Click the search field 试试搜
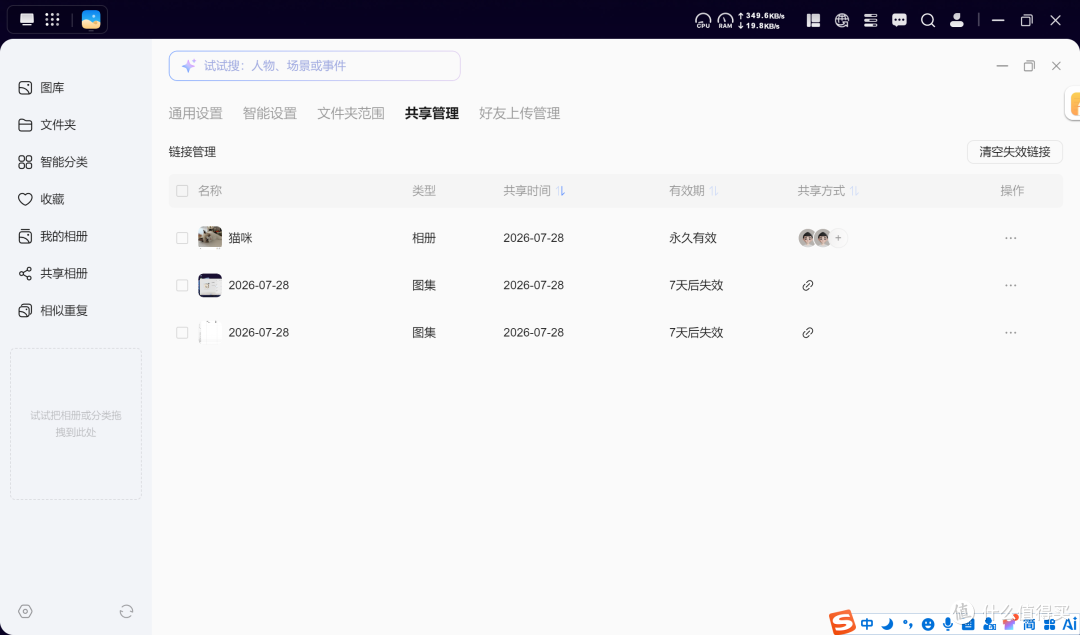The image size is (1080, 635). tap(315, 65)
